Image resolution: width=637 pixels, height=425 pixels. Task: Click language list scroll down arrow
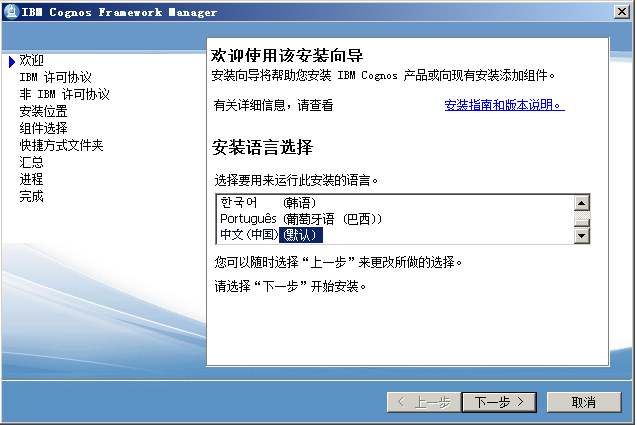[582, 236]
